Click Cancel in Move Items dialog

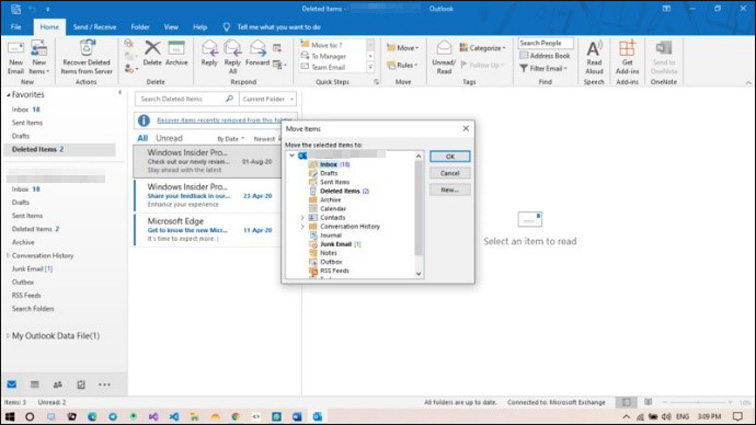450,173
